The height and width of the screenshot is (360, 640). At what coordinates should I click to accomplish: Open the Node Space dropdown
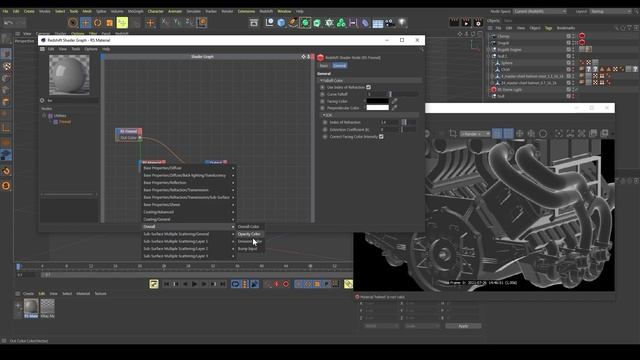click(x=540, y=11)
